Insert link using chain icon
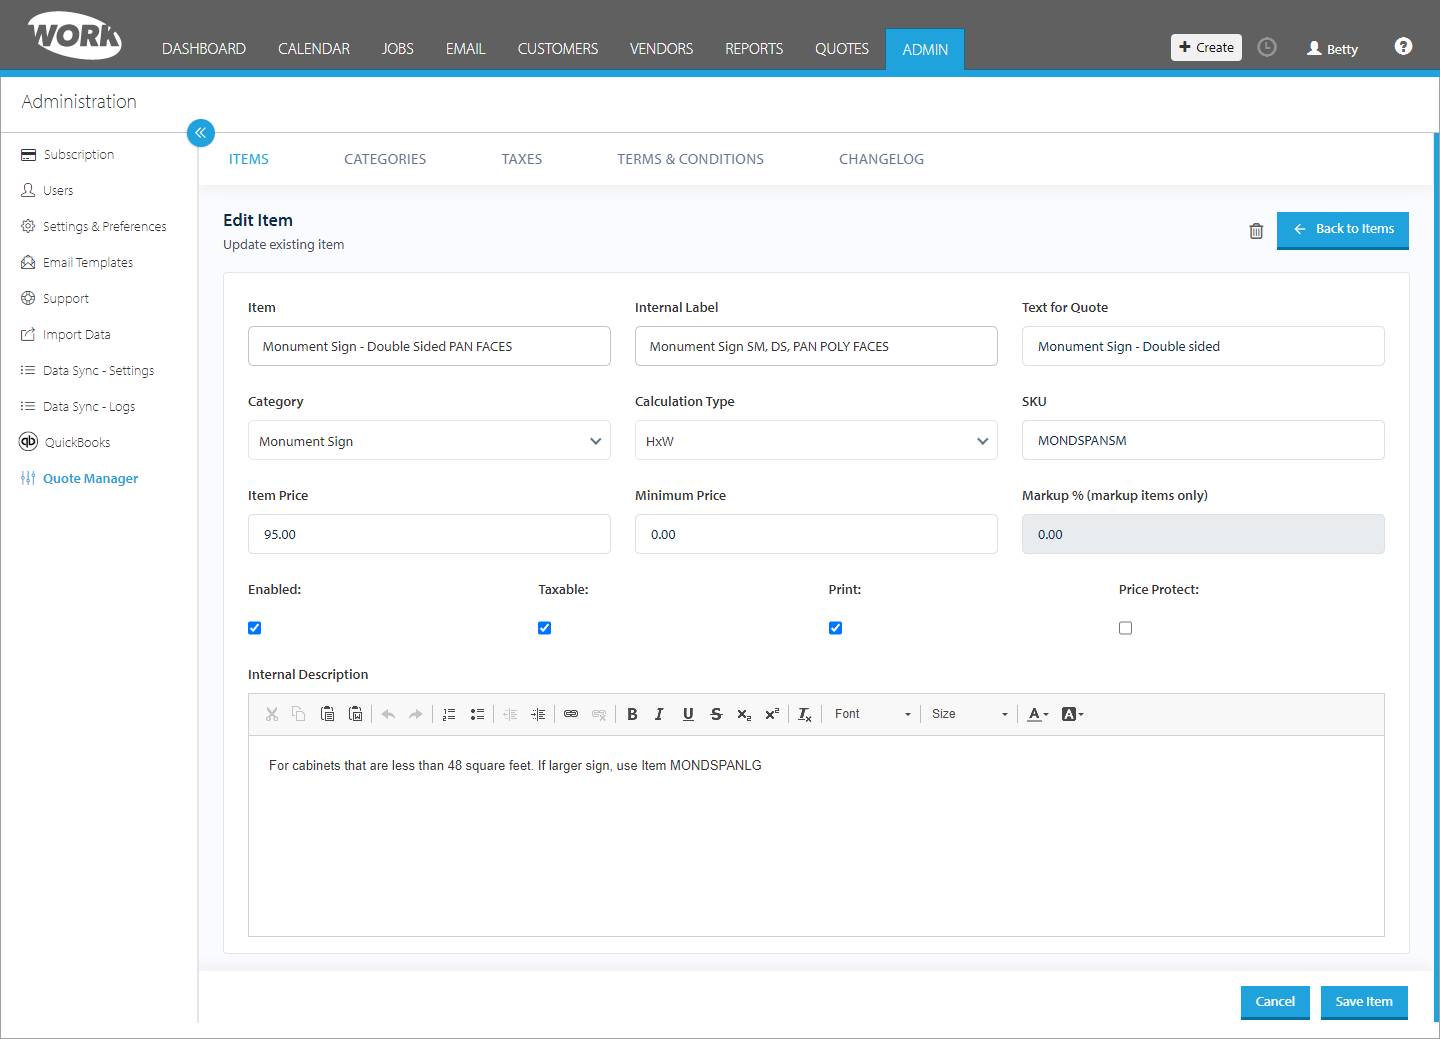 click(571, 714)
